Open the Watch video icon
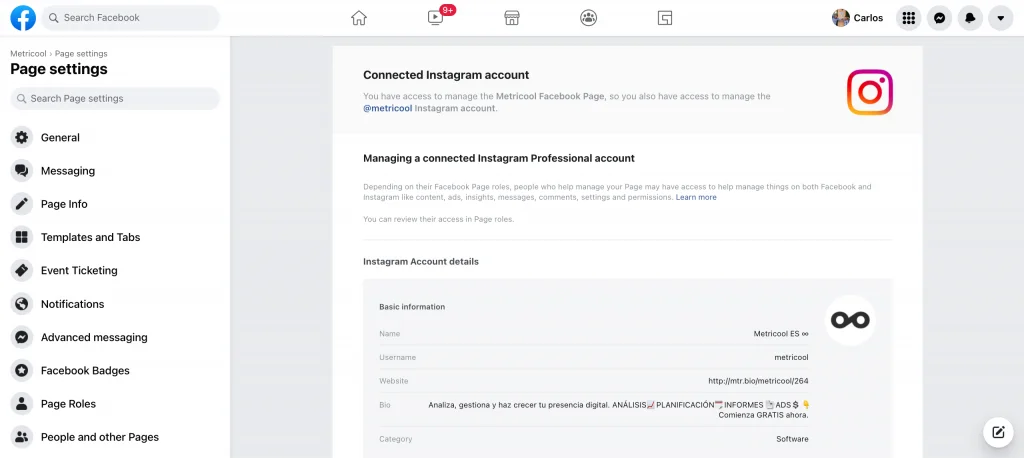Image resolution: width=1024 pixels, height=458 pixels. pos(436,18)
